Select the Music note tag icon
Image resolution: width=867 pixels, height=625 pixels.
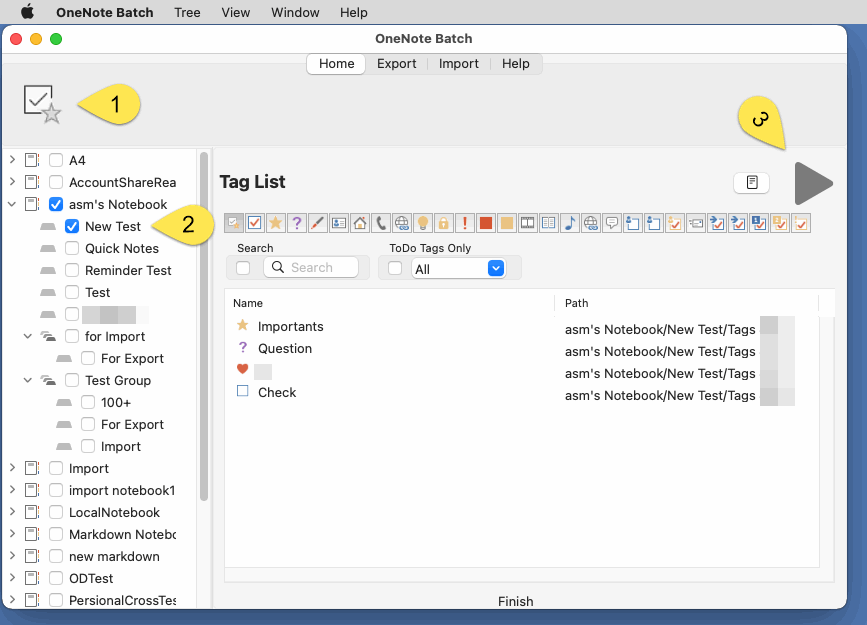pyautogui.click(x=570, y=223)
